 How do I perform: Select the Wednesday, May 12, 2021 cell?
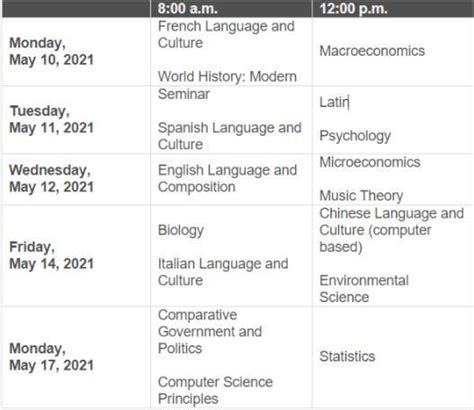pyautogui.click(x=76, y=179)
